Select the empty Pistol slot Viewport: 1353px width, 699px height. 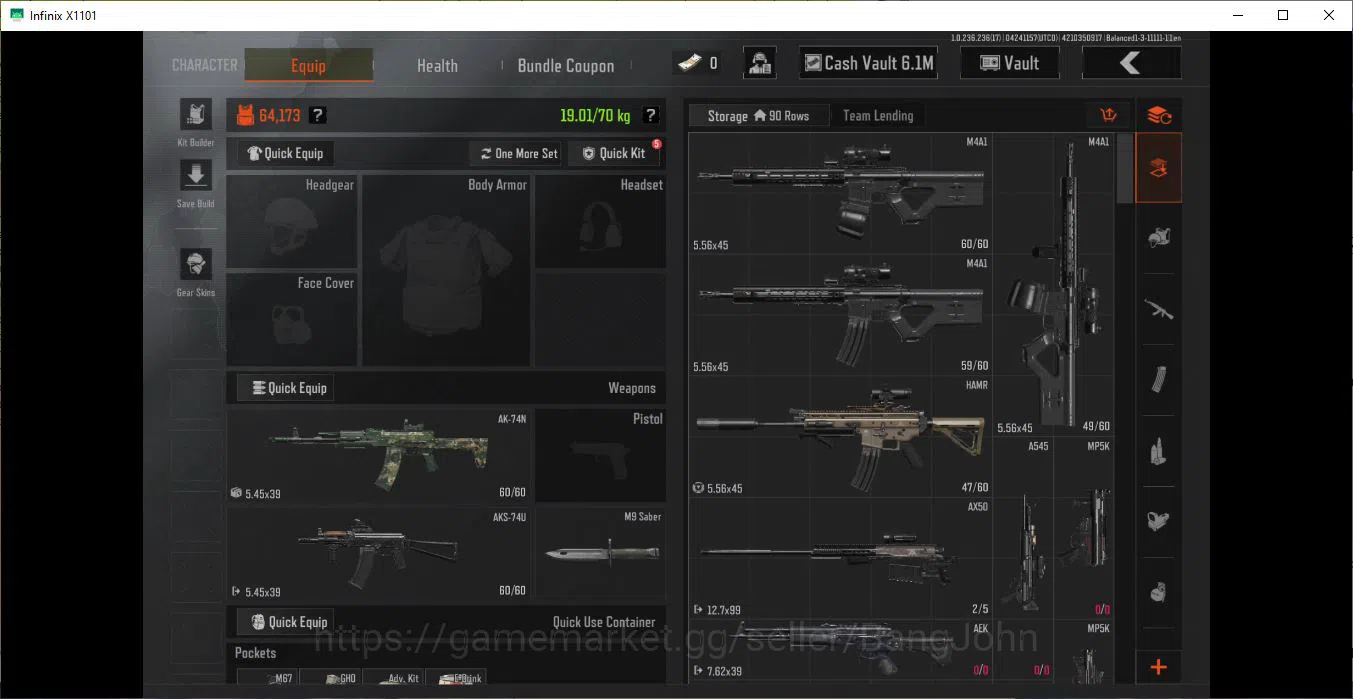[600, 455]
